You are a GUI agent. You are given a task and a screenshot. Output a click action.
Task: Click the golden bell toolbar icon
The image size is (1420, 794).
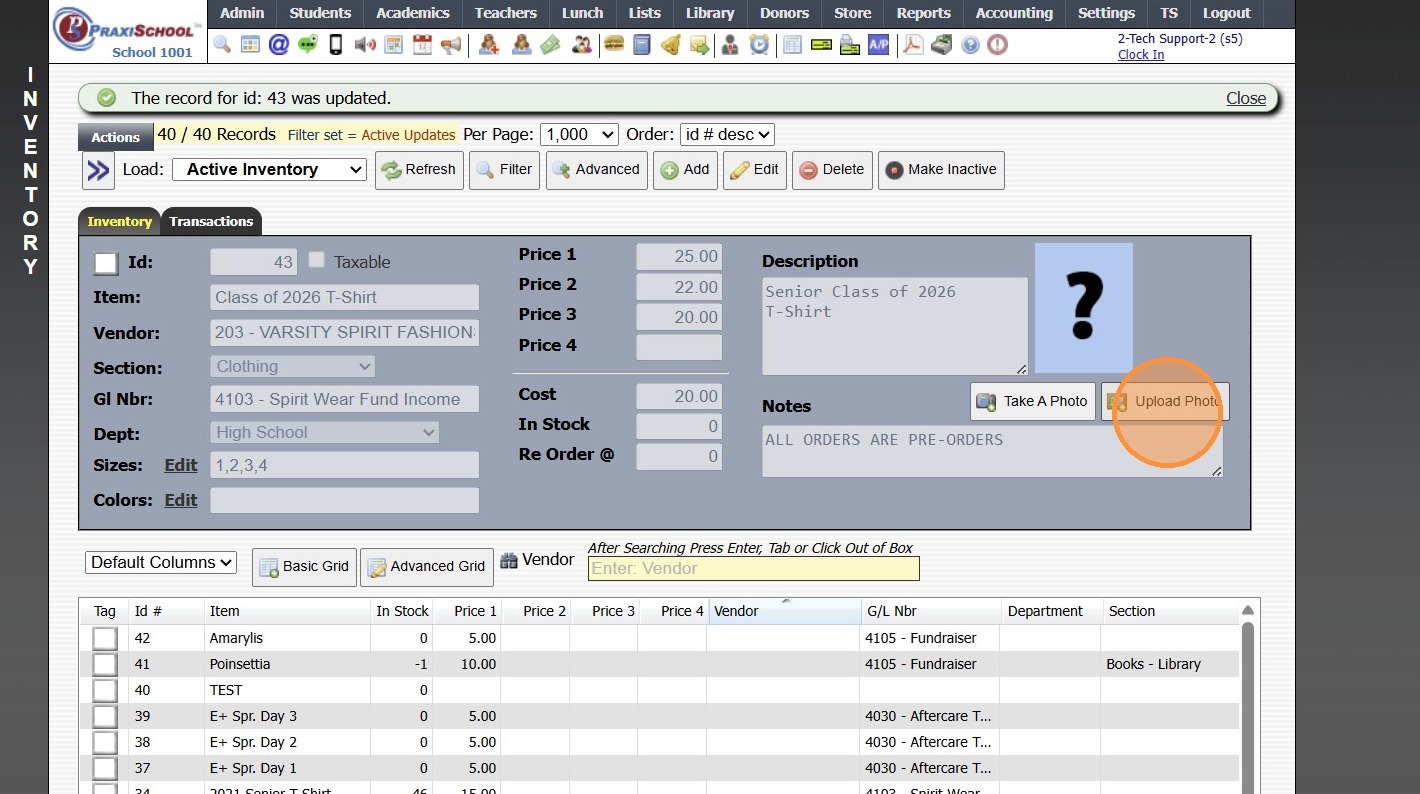point(671,45)
